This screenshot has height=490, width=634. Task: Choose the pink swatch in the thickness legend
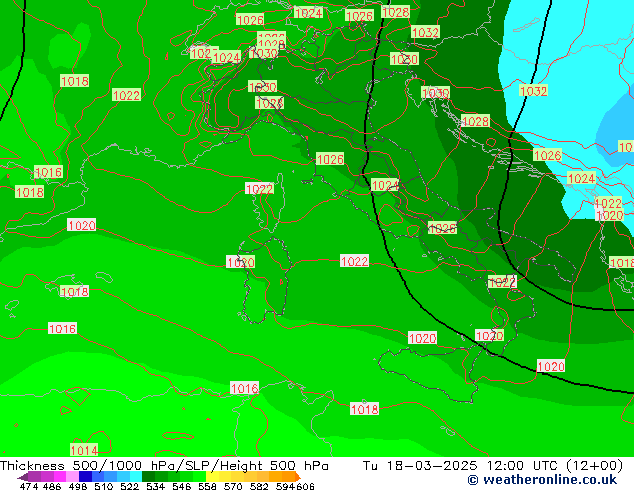coord(72,477)
